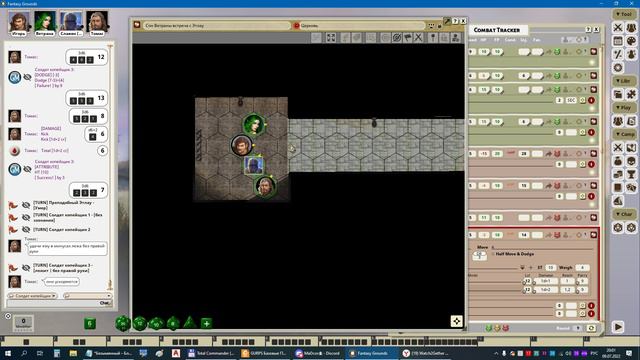
Task: Collapse the Libr section in sidebar
Action: [x=624, y=81]
